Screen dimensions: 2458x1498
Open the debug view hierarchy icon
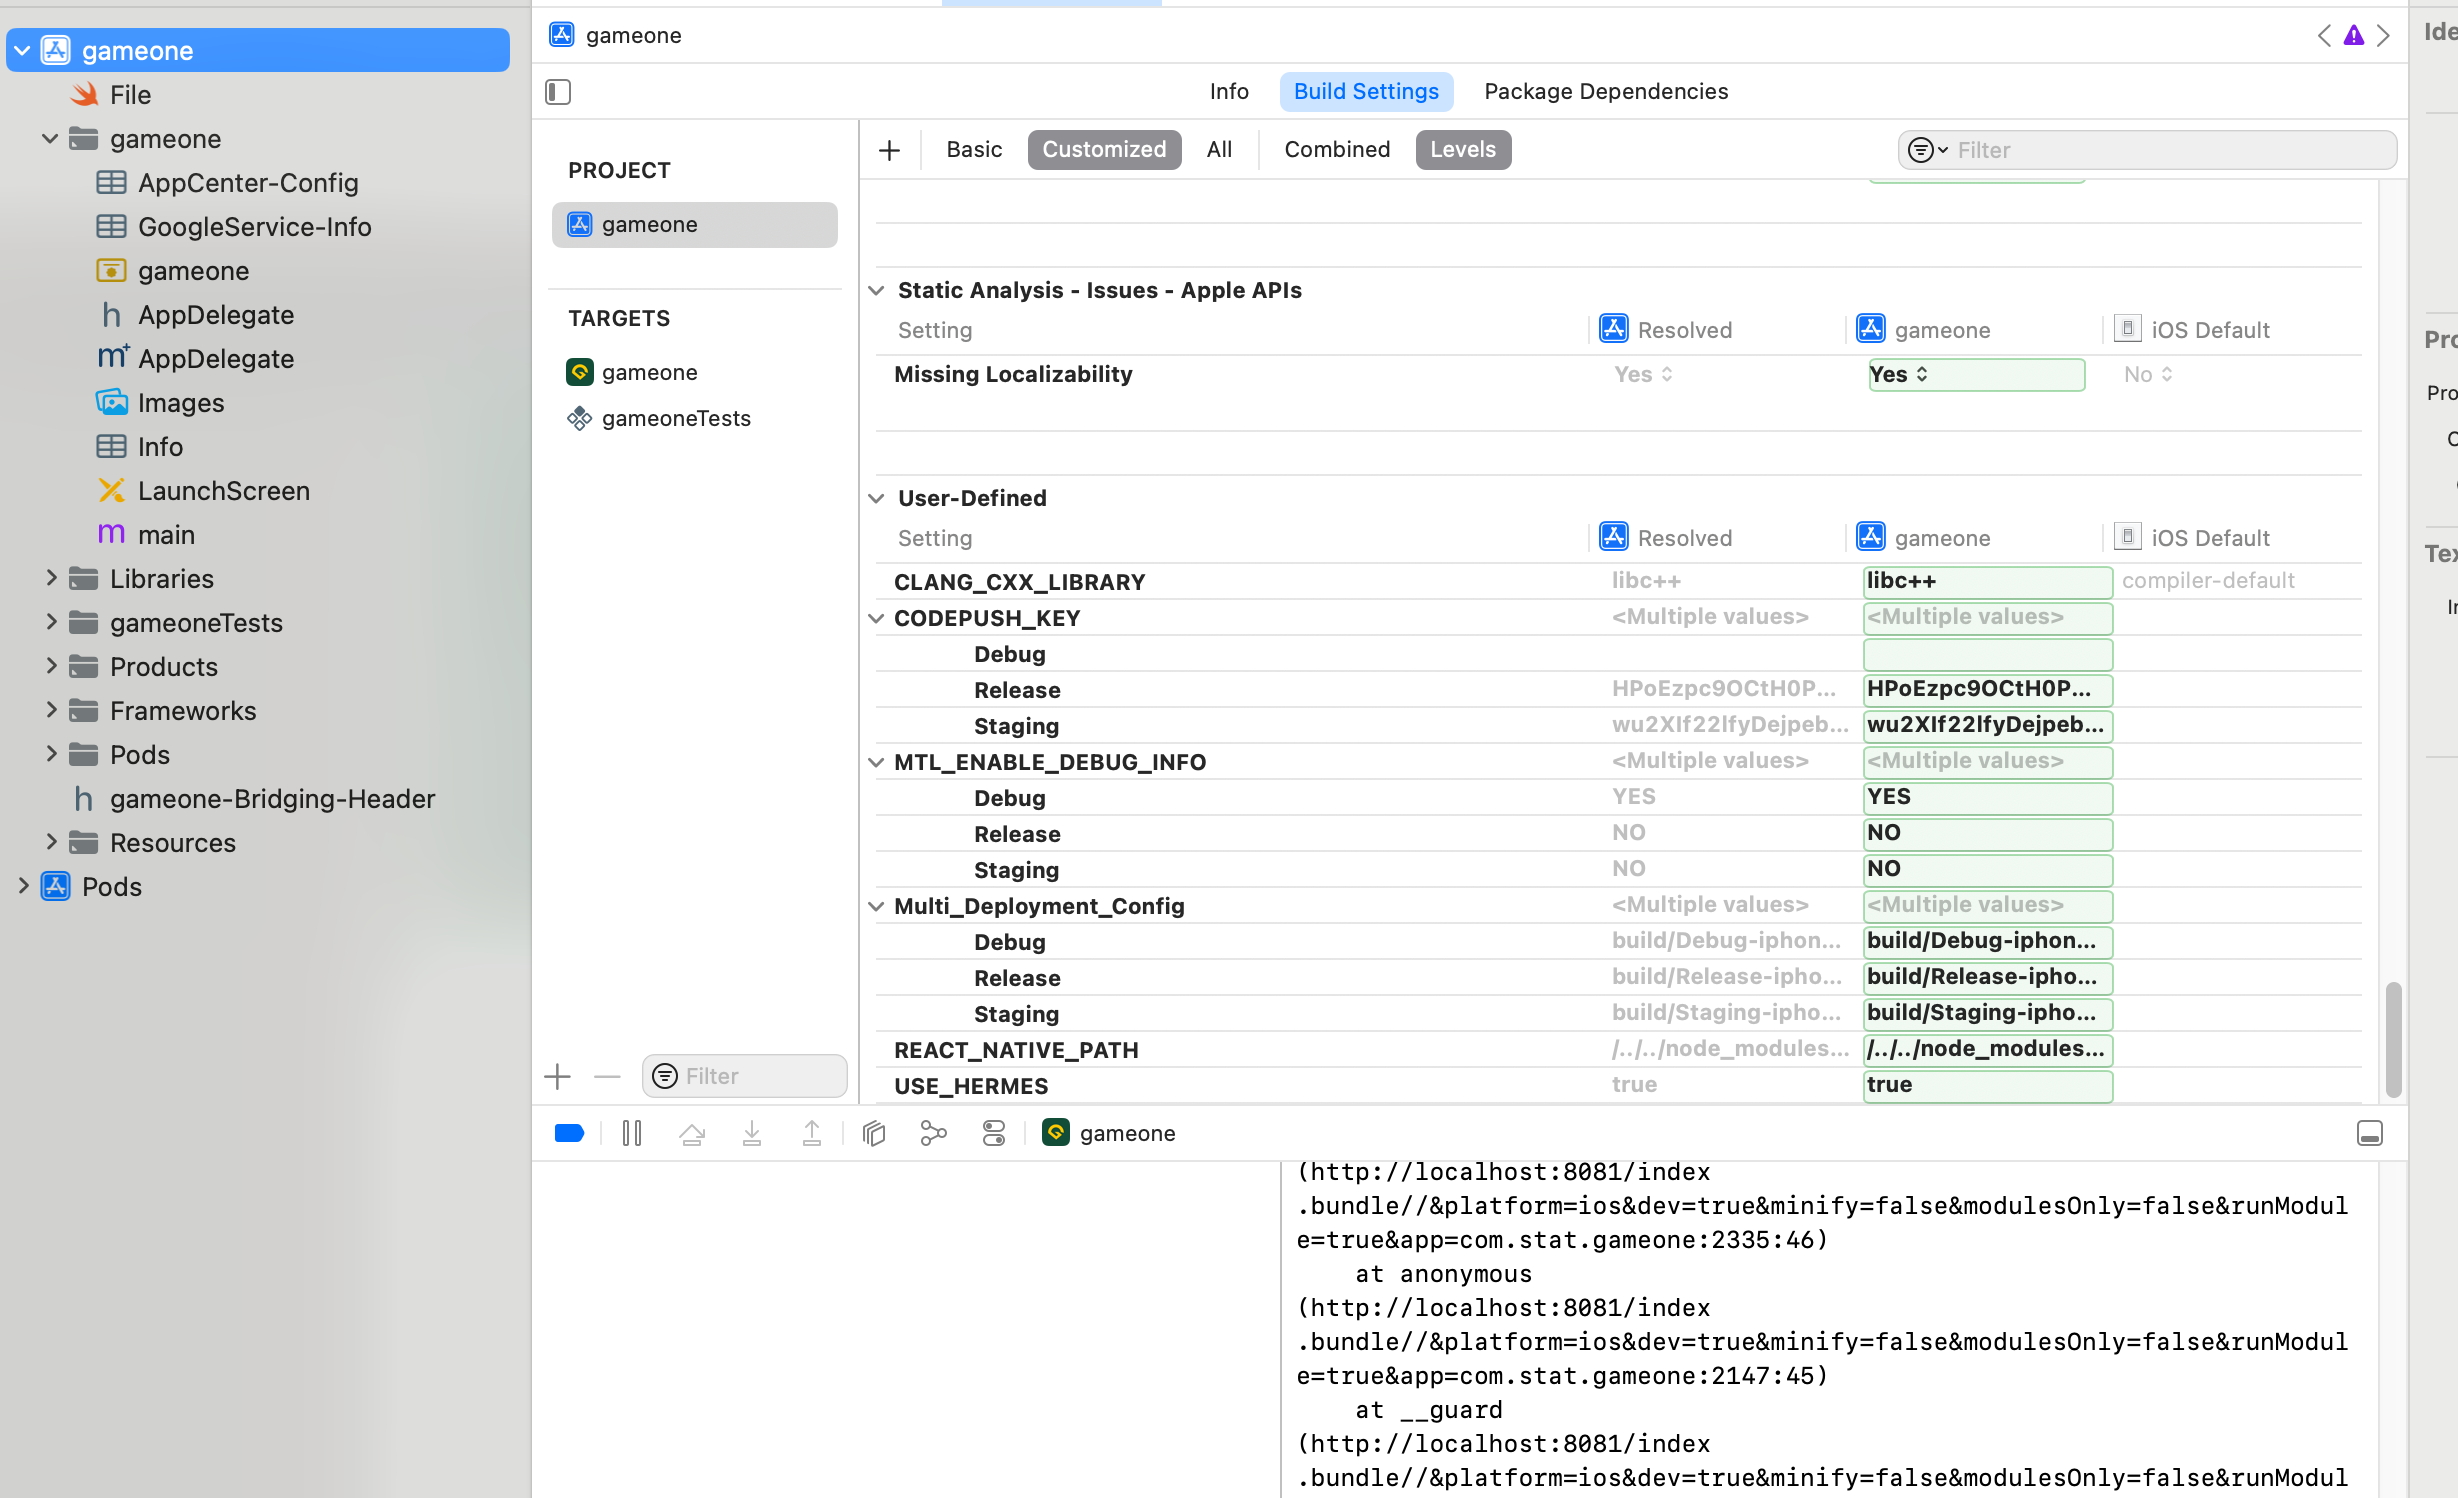point(874,1133)
